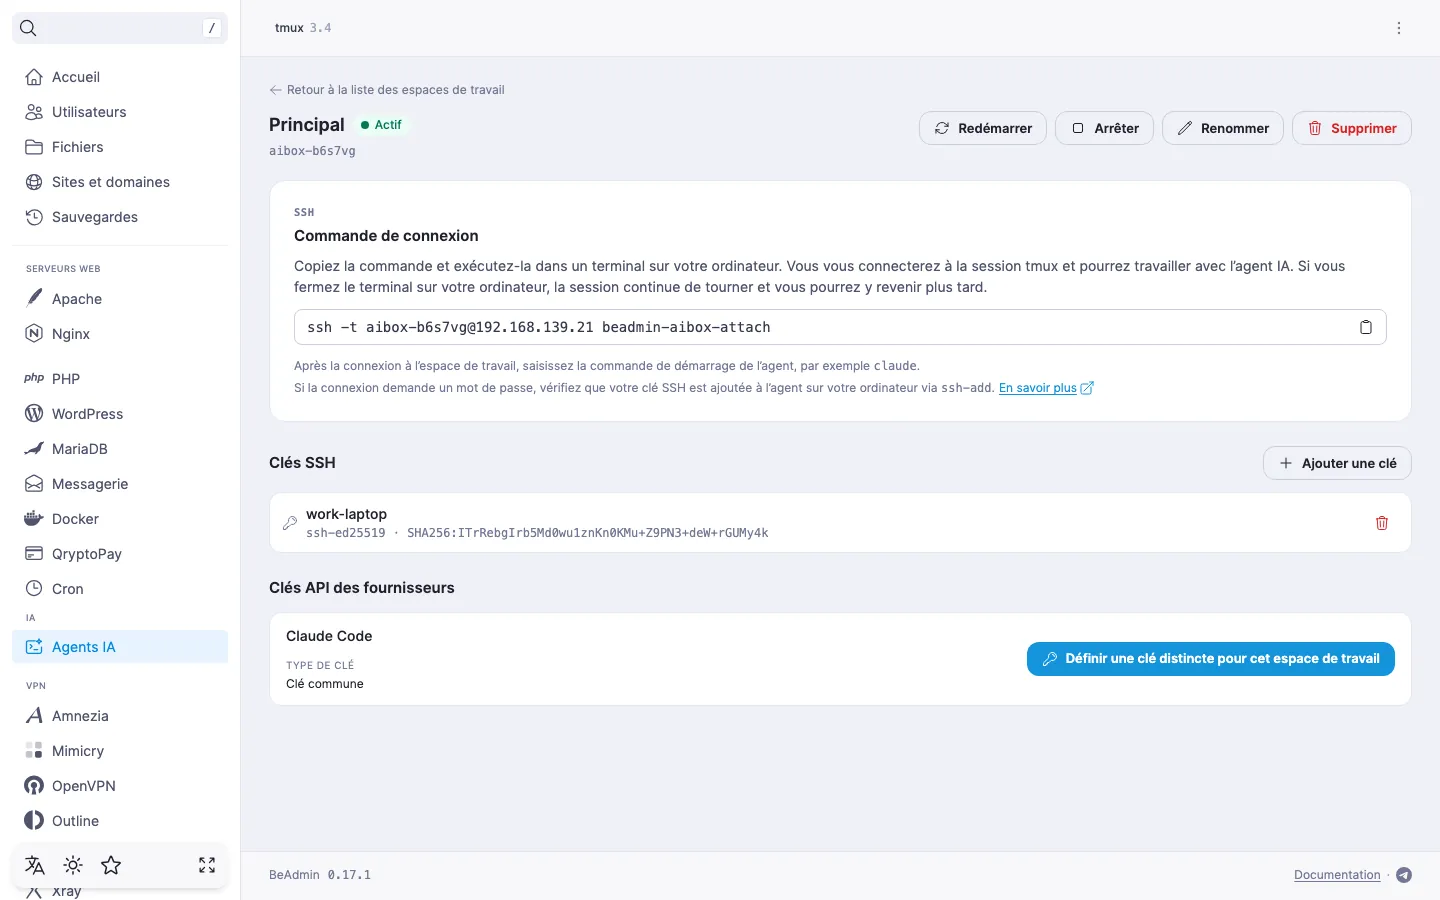Open Docker from the sidebar
The height and width of the screenshot is (900, 1440).
pos(120,519)
